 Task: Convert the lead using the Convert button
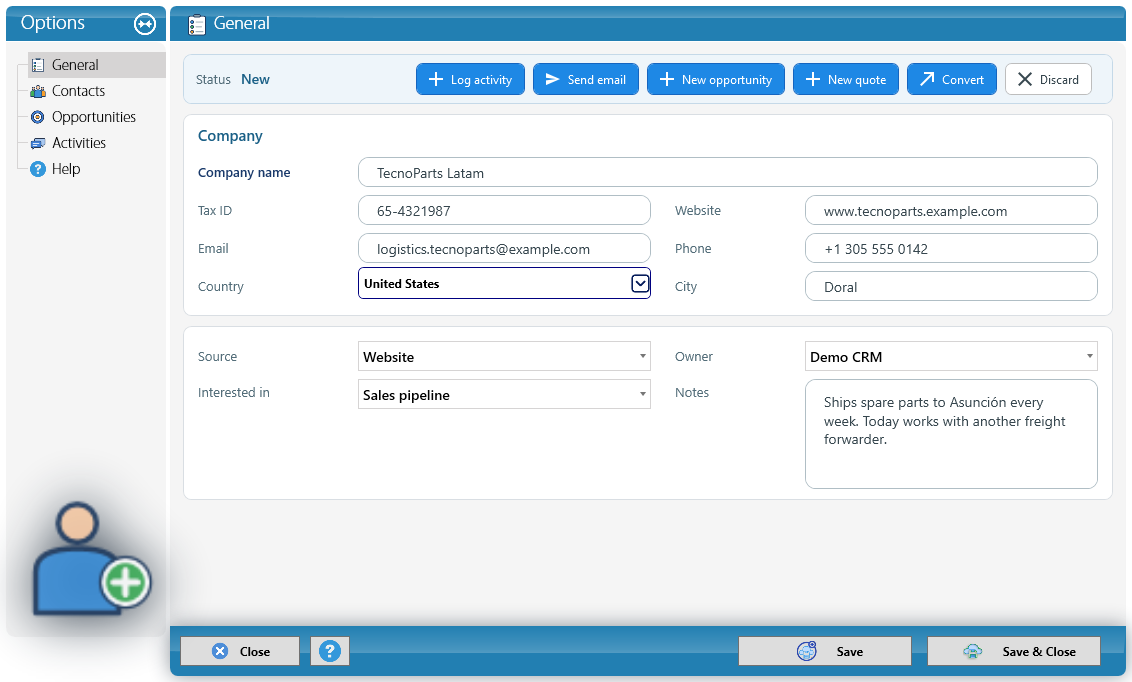point(952,79)
